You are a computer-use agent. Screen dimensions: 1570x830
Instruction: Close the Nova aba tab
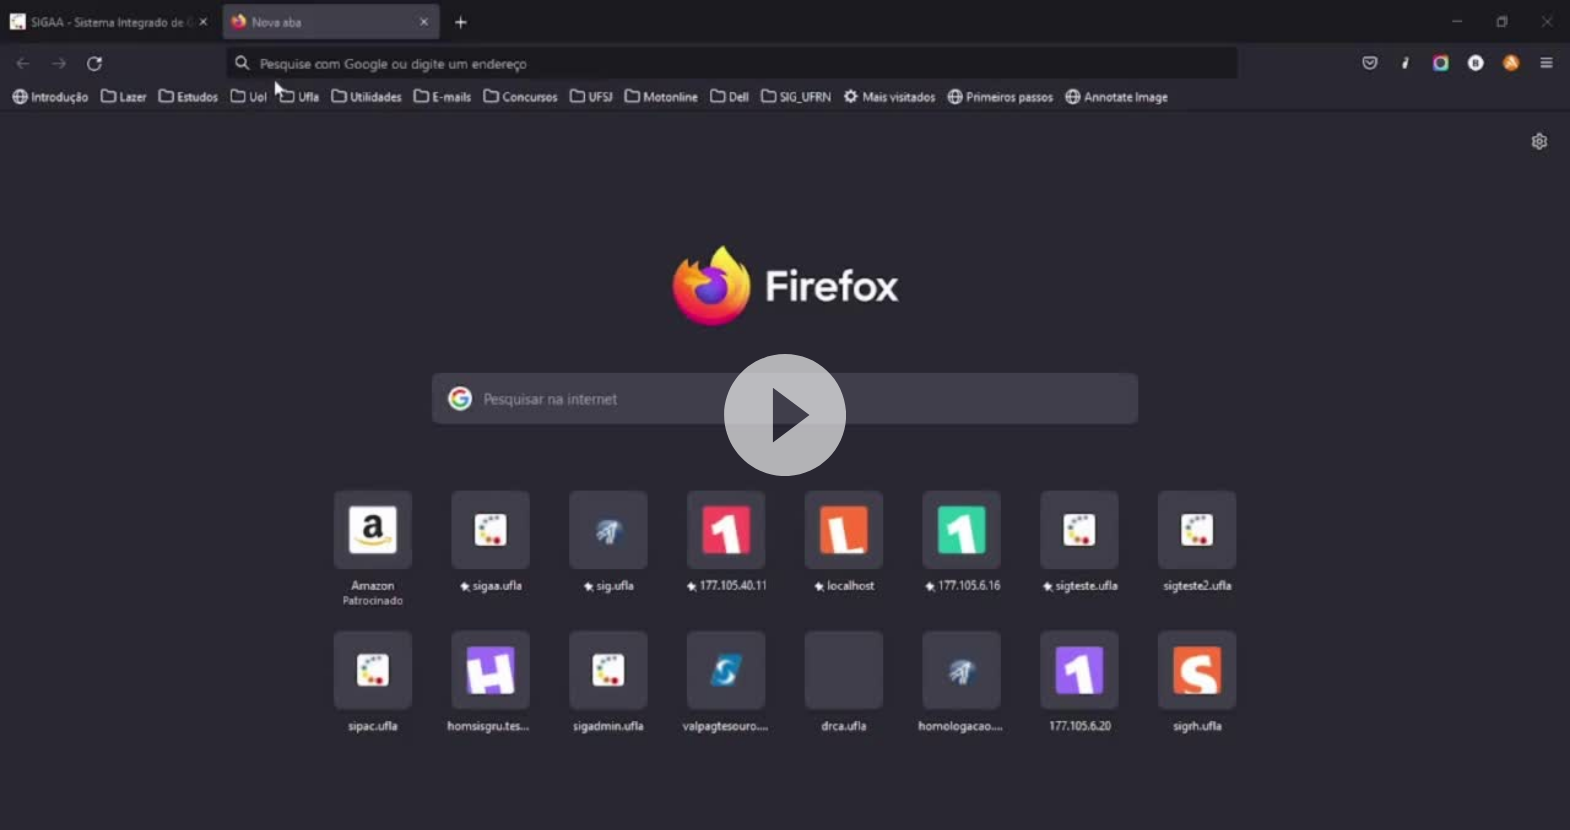pyautogui.click(x=424, y=22)
